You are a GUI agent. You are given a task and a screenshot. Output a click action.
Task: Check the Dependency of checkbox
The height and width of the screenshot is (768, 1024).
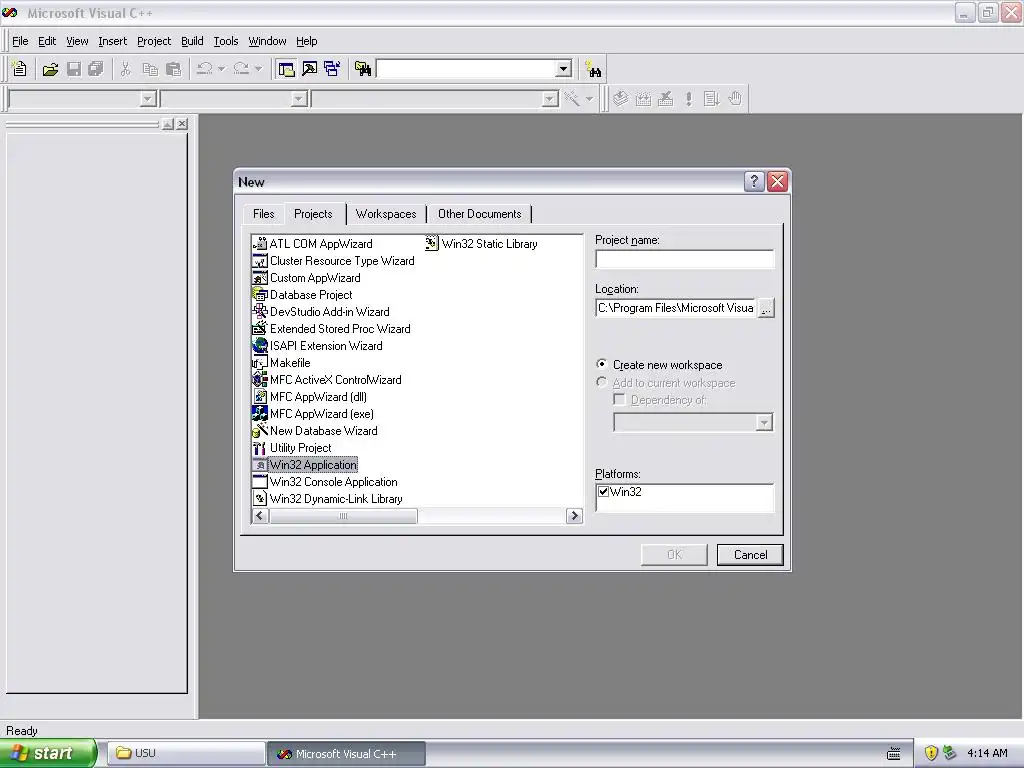pos(619,399)
